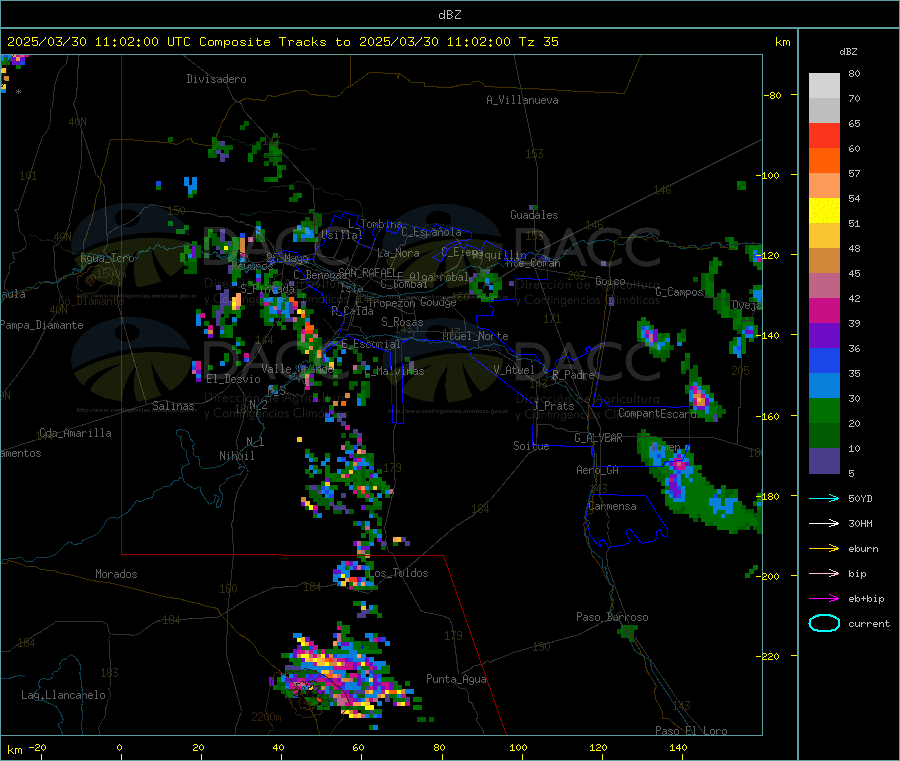Click the Punta_Agua map label
Screen dimensions: 900x761
click(456, 679)
